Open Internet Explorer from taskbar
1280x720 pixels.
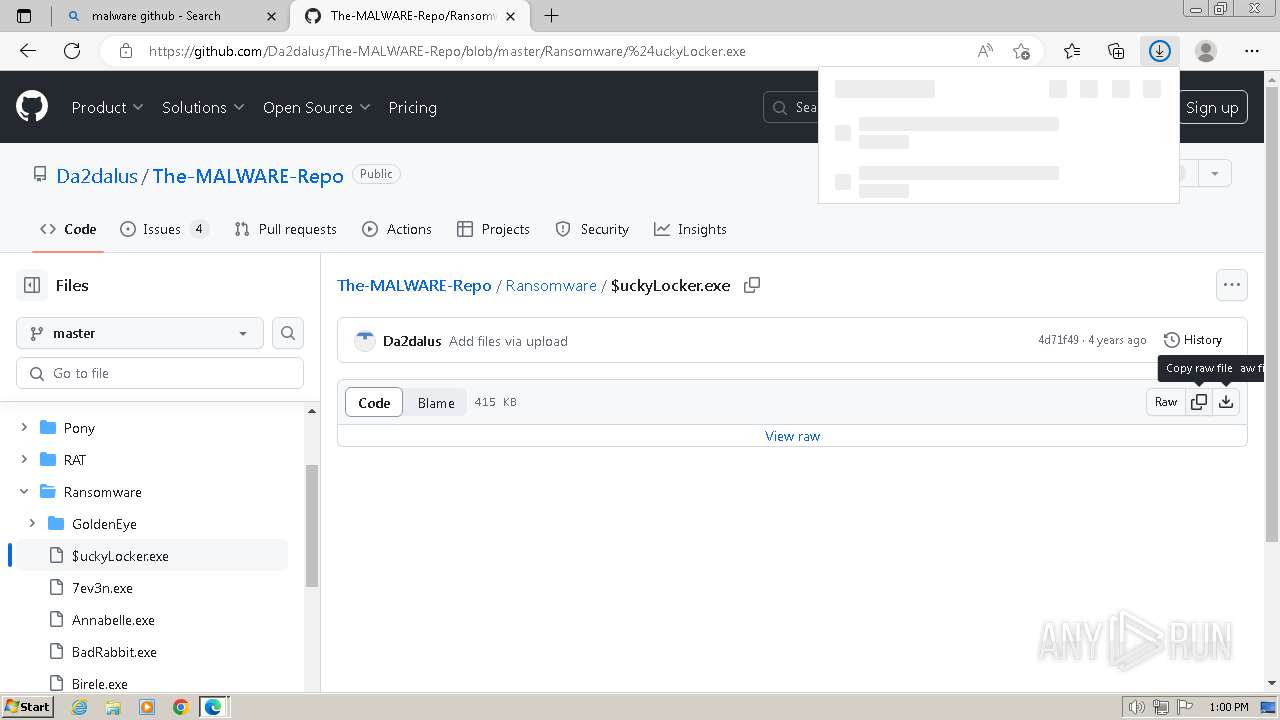pos(80,707)
